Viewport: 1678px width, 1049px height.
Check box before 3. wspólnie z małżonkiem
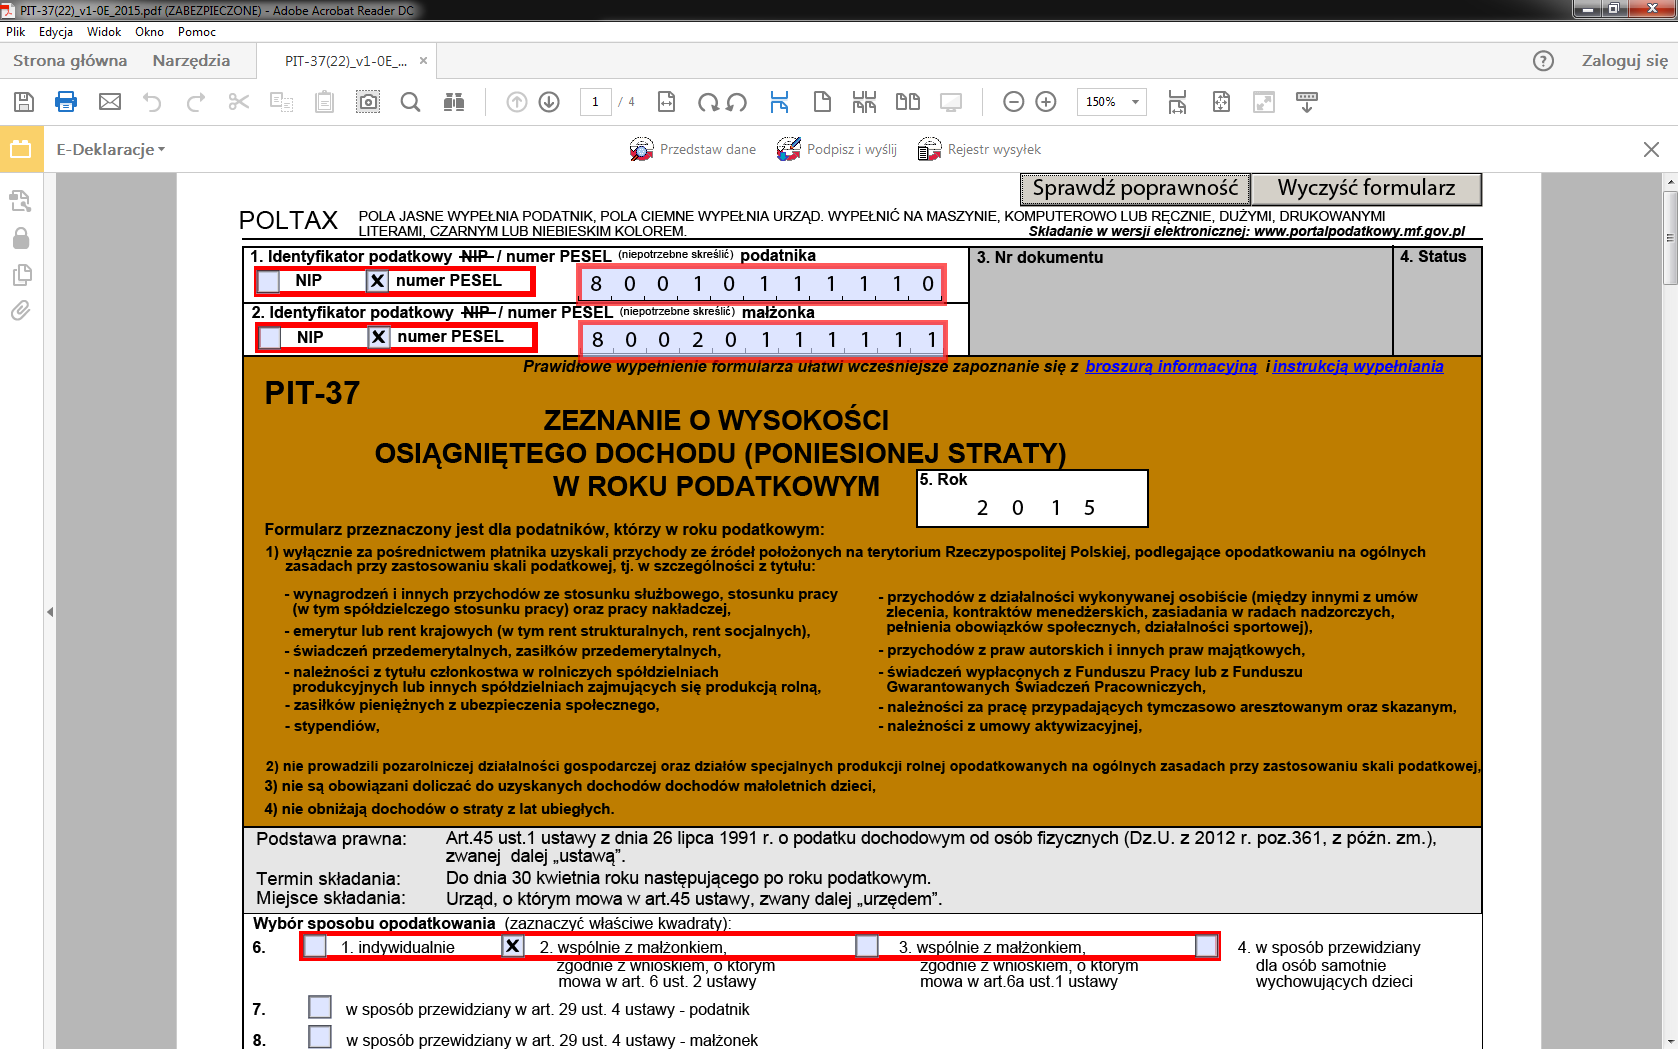point(867,946)
